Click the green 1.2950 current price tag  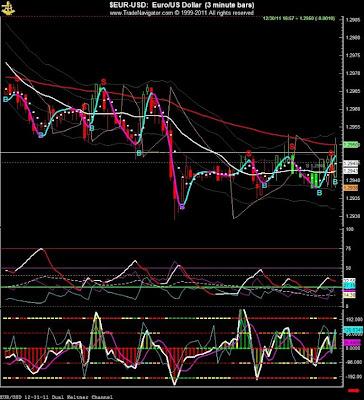[350, 145]
